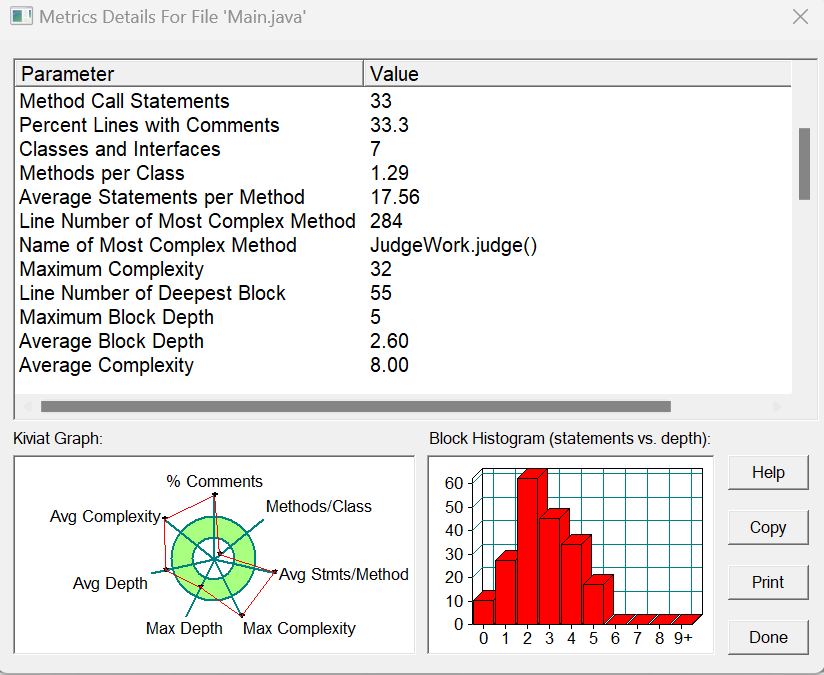The image size is (824, 675).
Task: Select the Maximum Complexity row
Action: click(x=403, y=269)
